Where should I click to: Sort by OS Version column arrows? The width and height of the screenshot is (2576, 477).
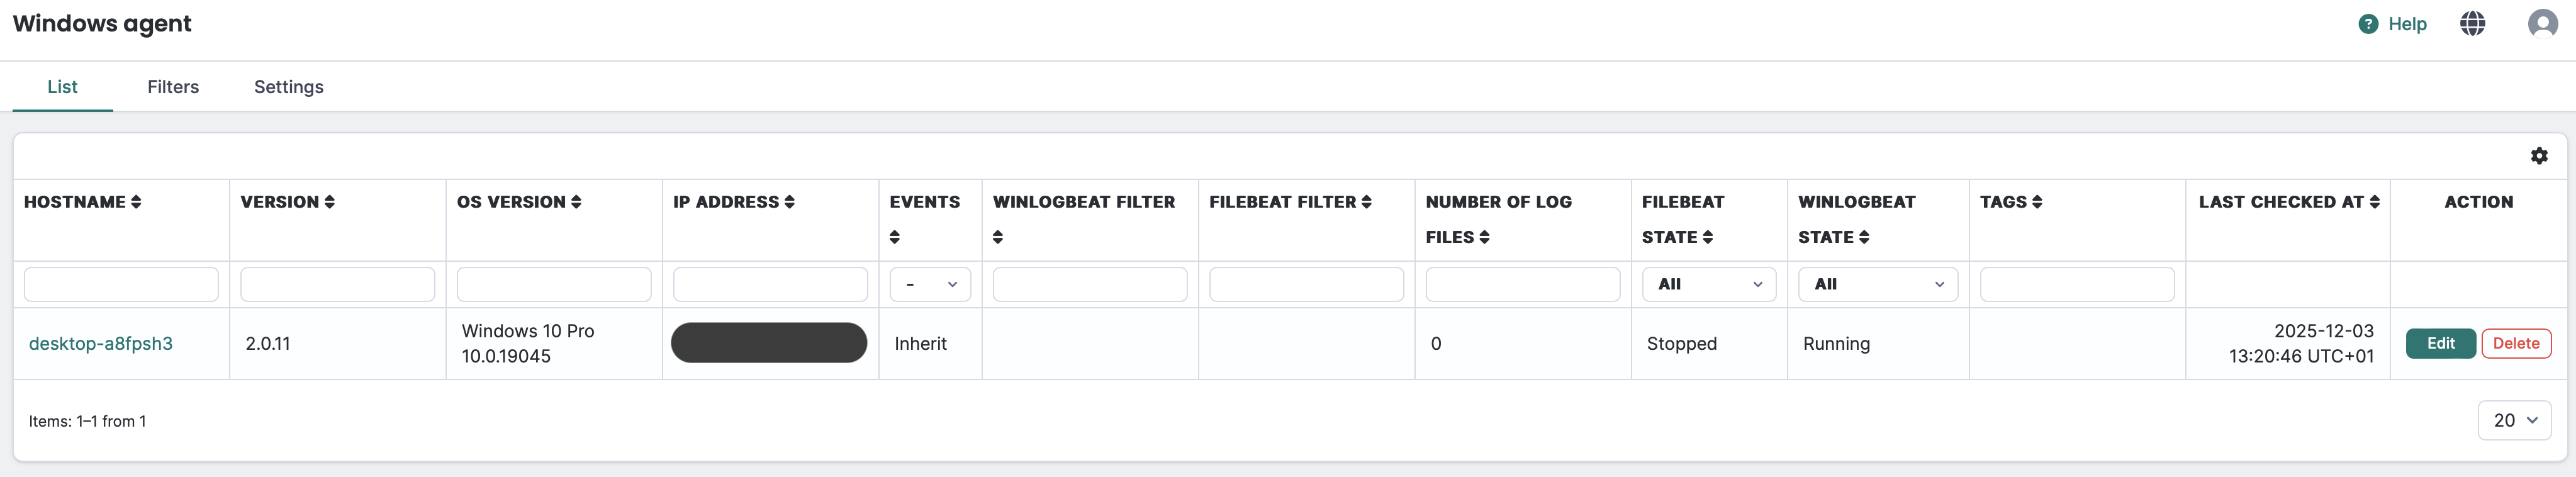click(576, 202)
